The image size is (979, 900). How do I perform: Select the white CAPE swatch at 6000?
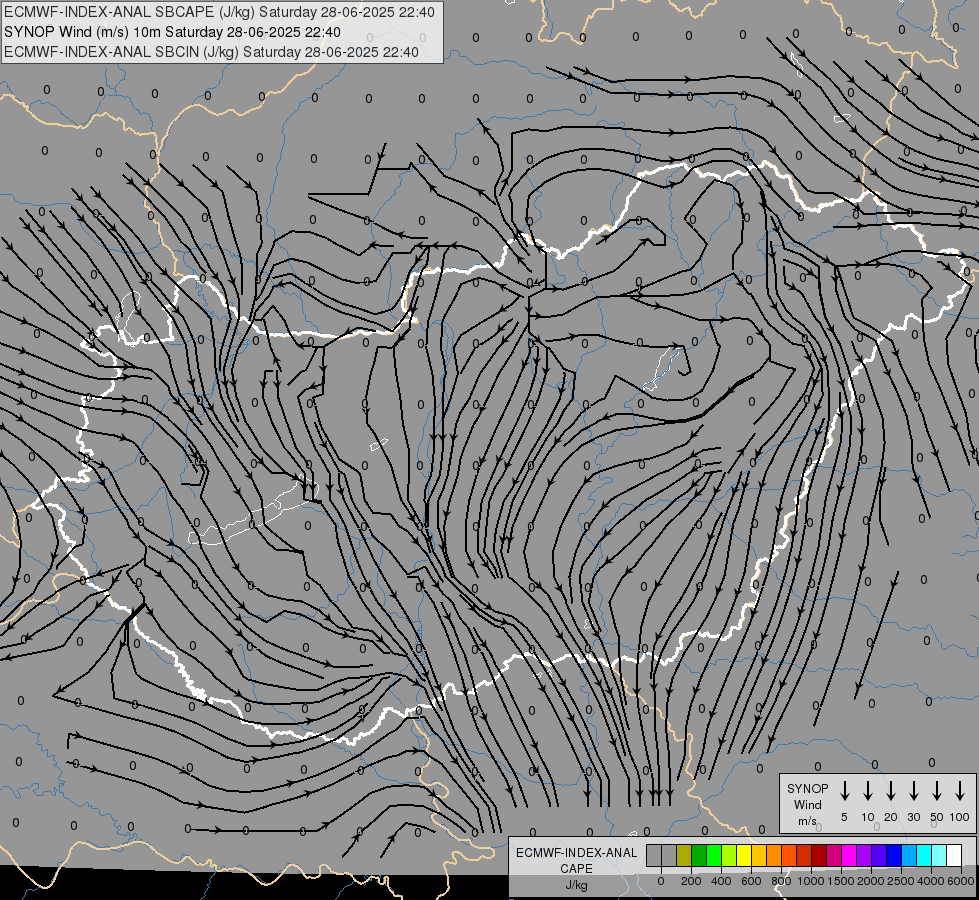(954, 855)
